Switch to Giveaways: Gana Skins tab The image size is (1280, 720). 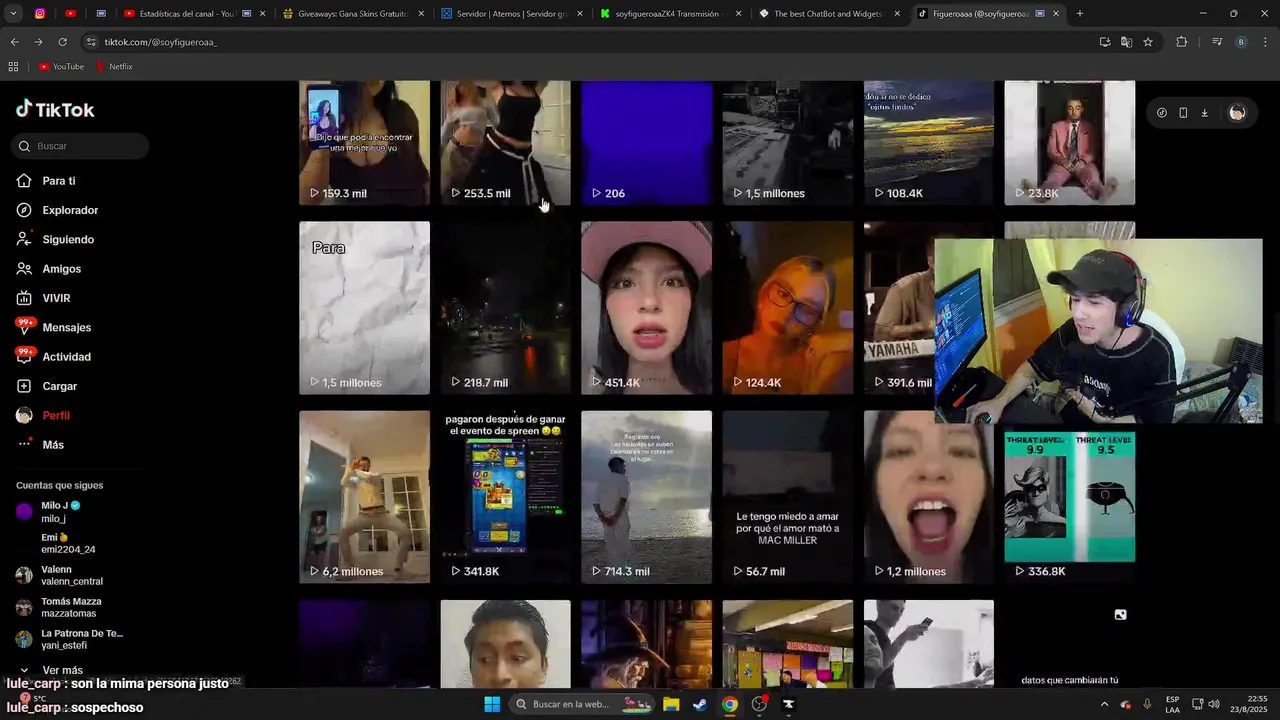click(352, 14)
